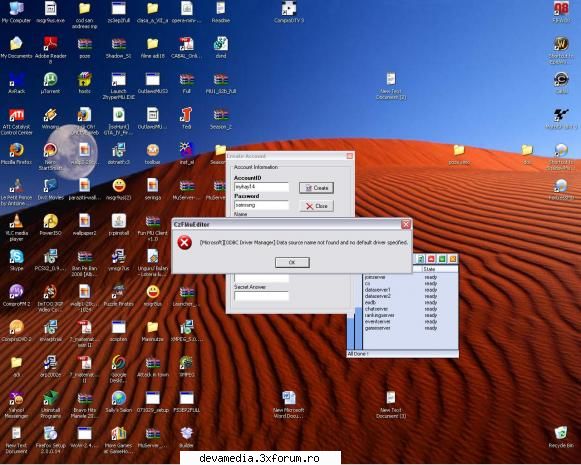Click the red toolbar icon in server list window
This screenshot has width=581, height=465.
pyautogui.click(x=431, y=259)
